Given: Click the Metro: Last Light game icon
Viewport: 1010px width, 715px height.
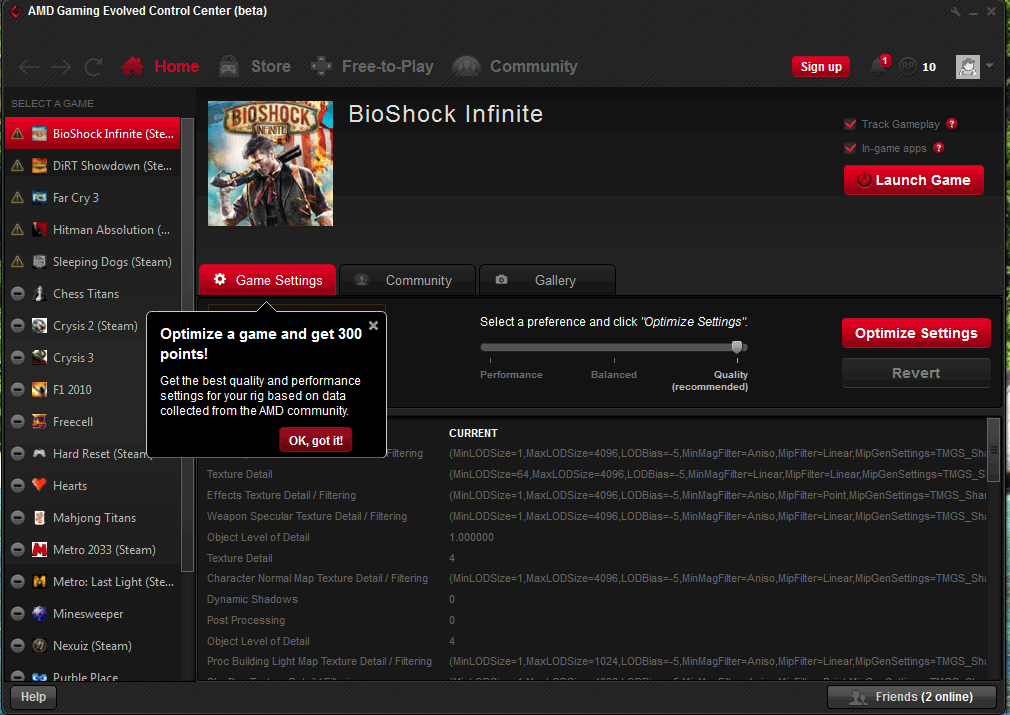Looking at the screenshot, I should pos(39,582).
